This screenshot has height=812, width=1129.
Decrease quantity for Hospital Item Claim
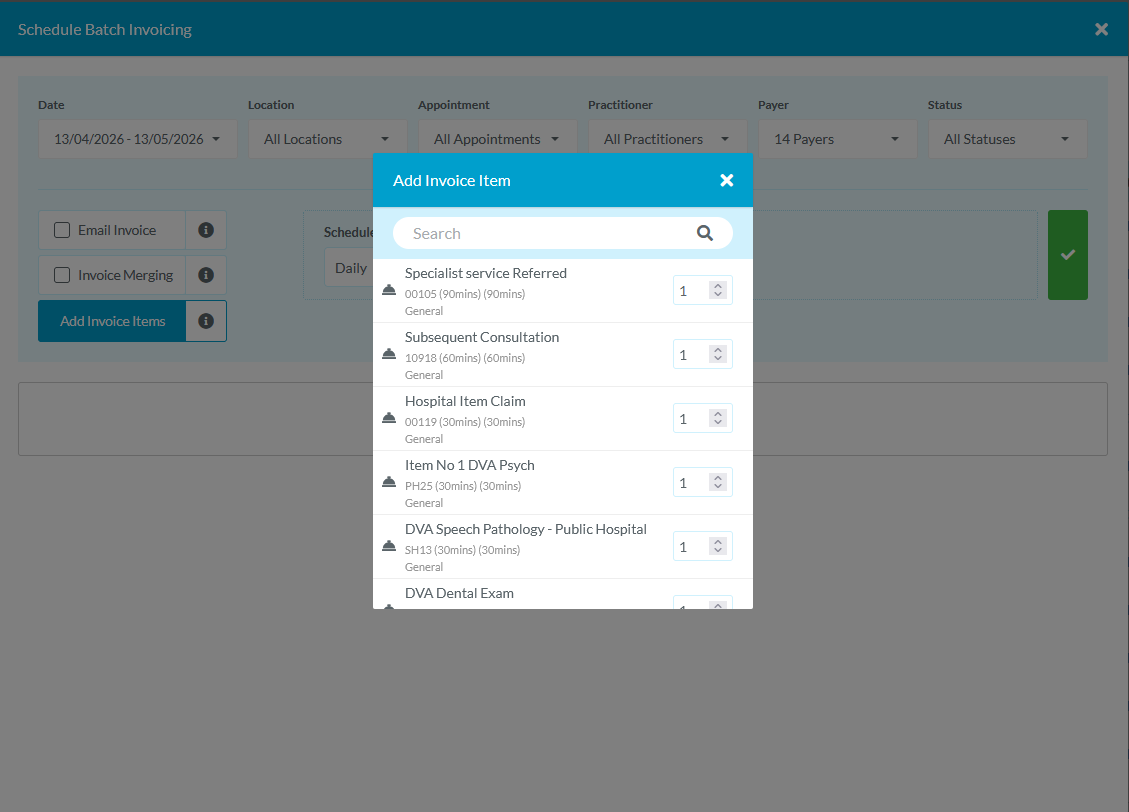coord(718,423)
